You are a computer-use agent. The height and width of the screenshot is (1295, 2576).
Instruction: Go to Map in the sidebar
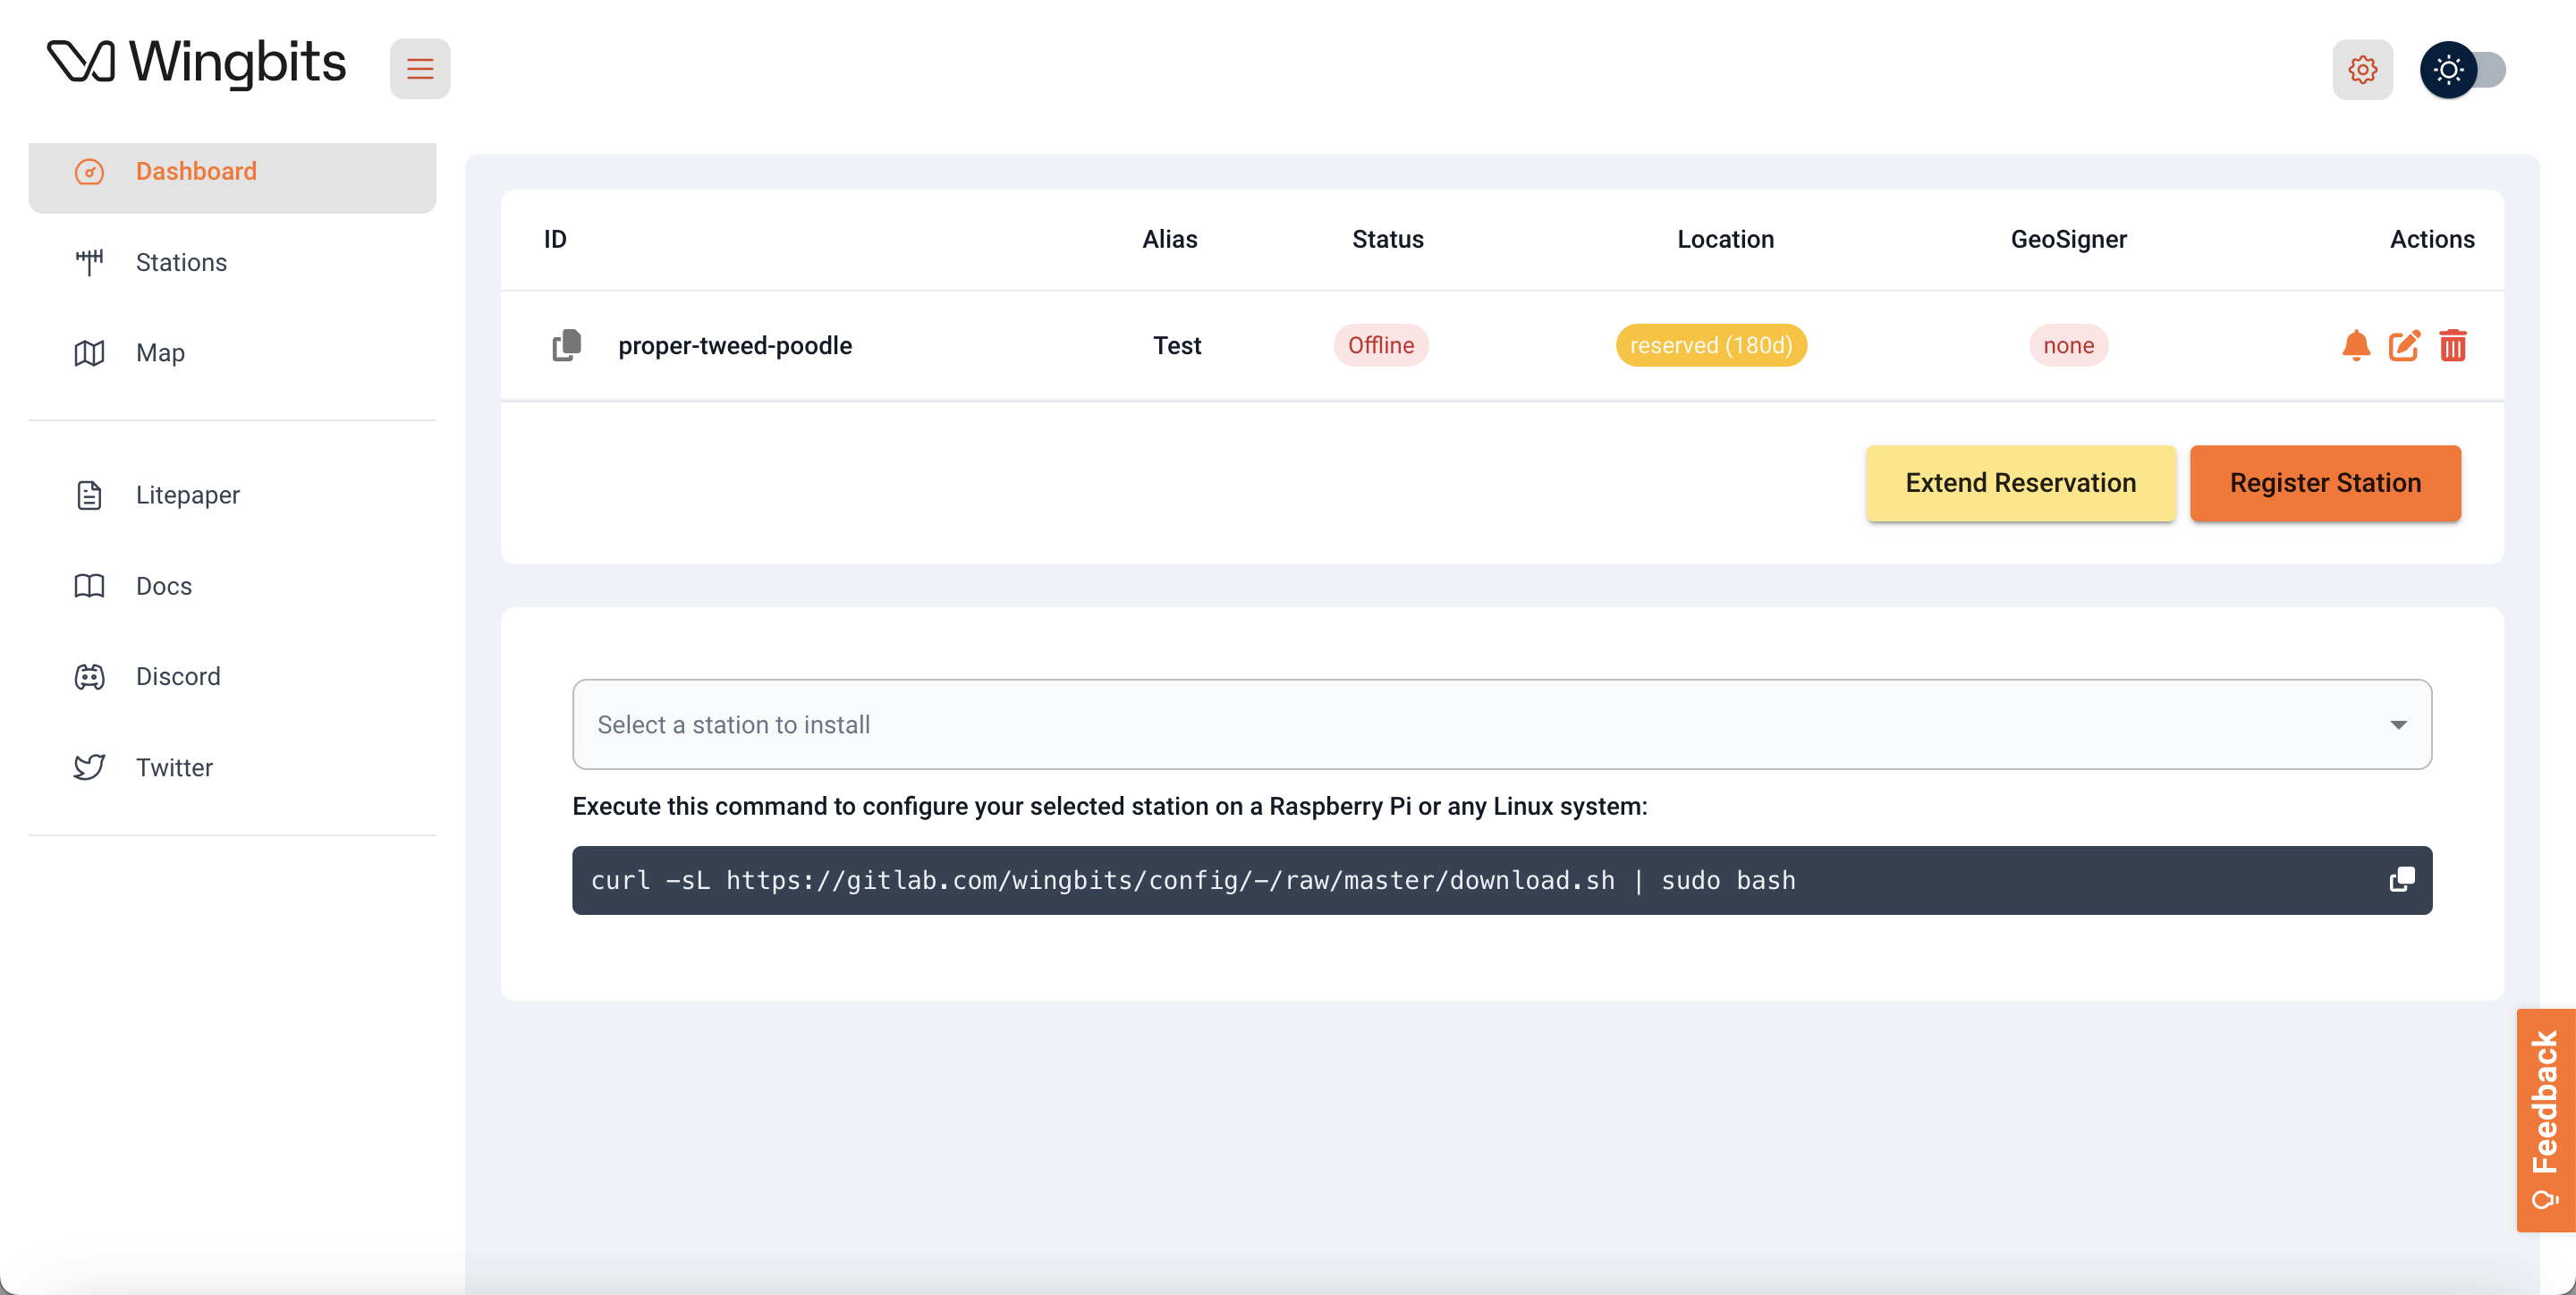[160, 353]
